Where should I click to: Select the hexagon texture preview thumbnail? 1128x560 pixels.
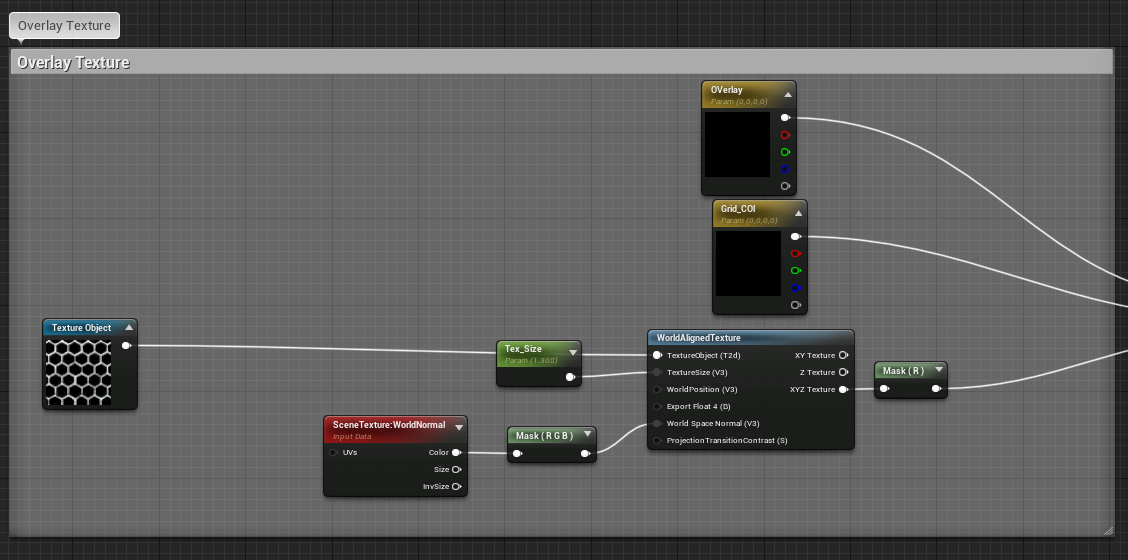78,371
